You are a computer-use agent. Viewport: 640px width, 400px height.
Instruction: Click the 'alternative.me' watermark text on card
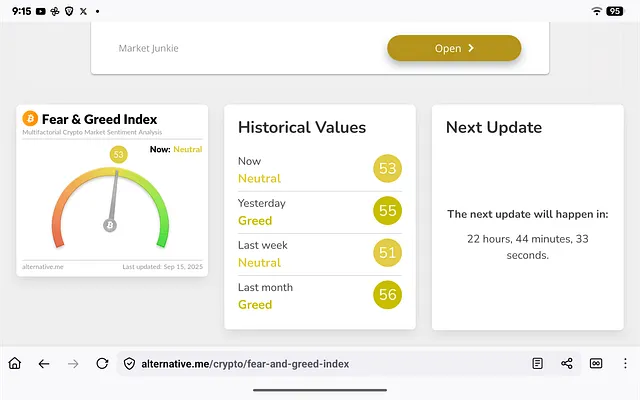click(43, 267)
